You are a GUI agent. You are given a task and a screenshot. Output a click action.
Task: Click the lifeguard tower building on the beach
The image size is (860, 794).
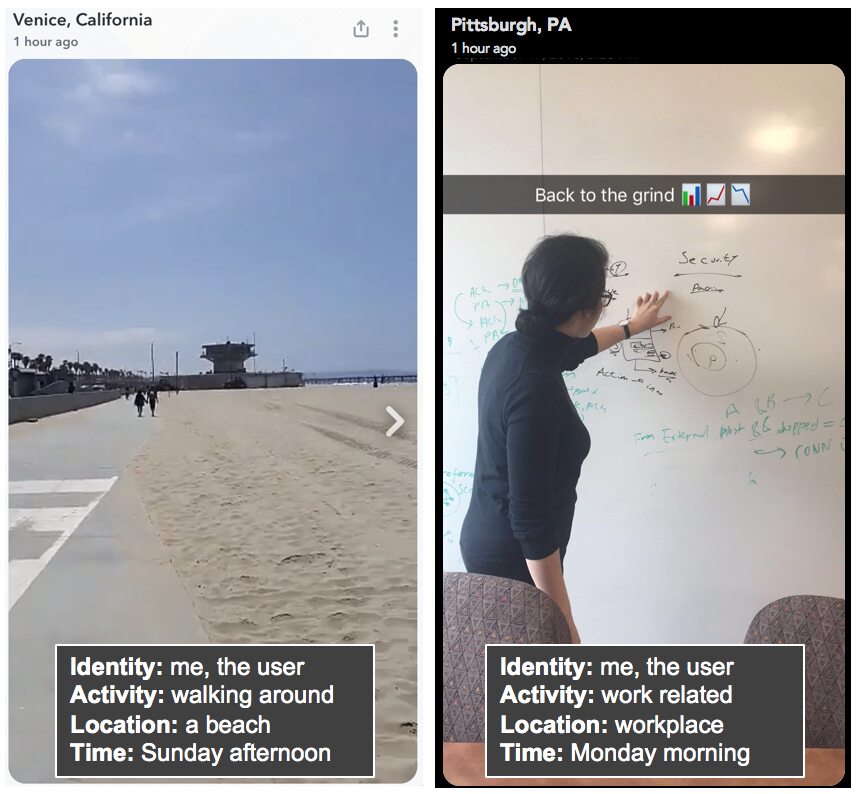point(229,357)
